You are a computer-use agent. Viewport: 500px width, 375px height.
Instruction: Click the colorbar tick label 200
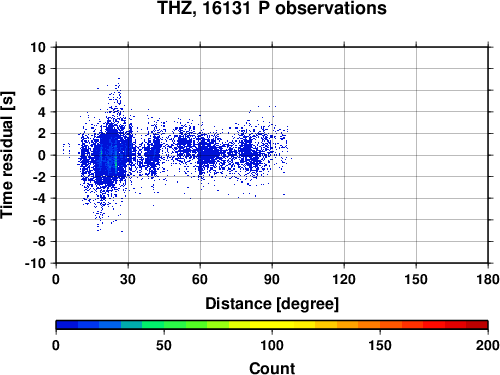(487, 346)
